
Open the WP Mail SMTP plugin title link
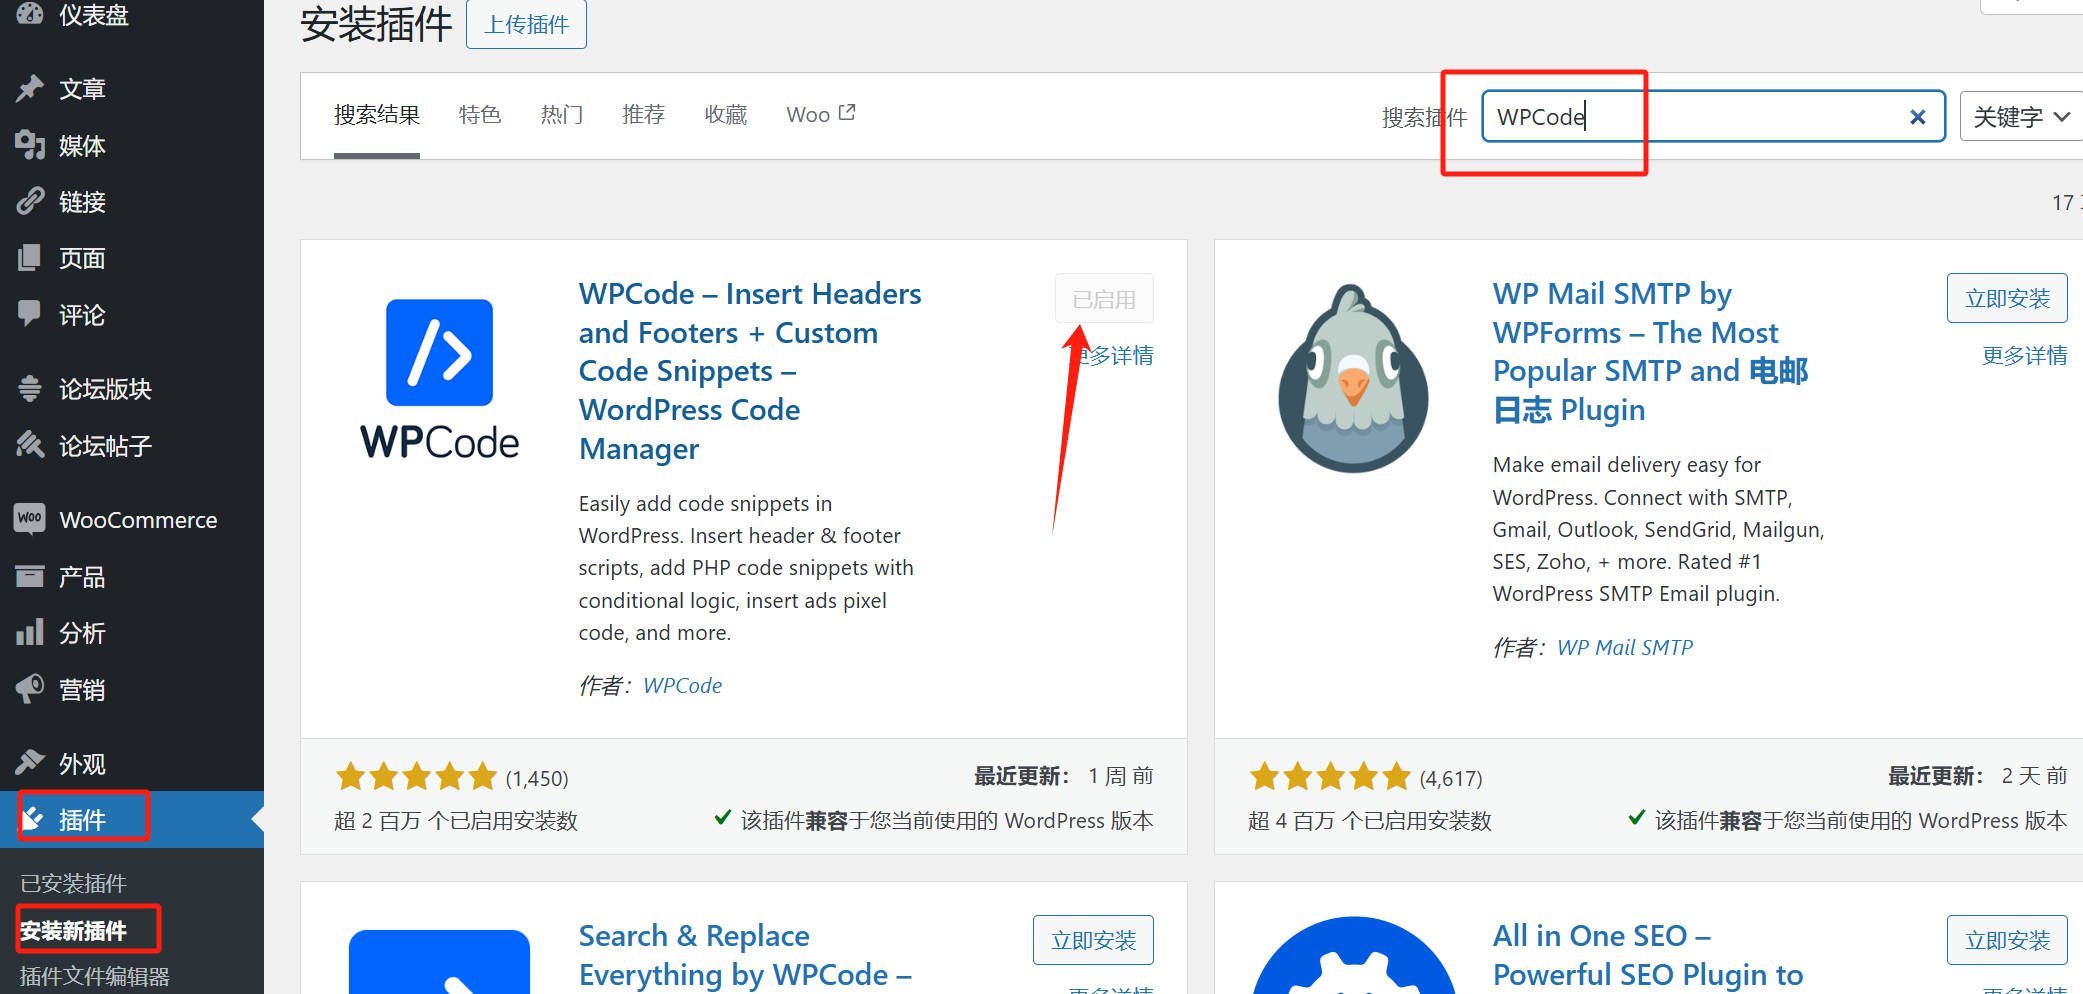1650,351
